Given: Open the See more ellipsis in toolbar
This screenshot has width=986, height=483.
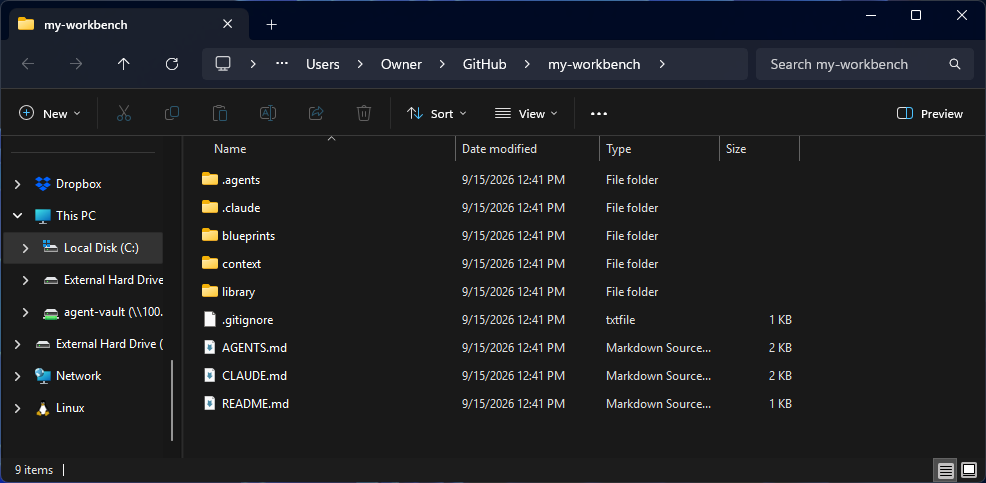Looking at the screenshot, I should pyautogui.click(x=599, y=114).
